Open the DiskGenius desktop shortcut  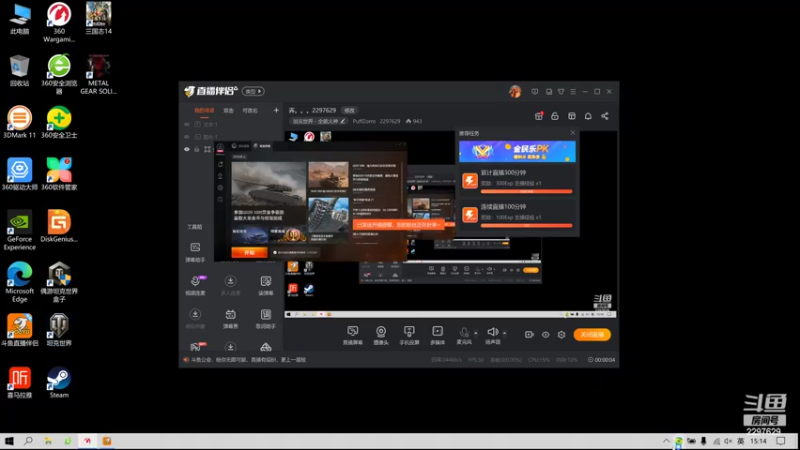59,226
